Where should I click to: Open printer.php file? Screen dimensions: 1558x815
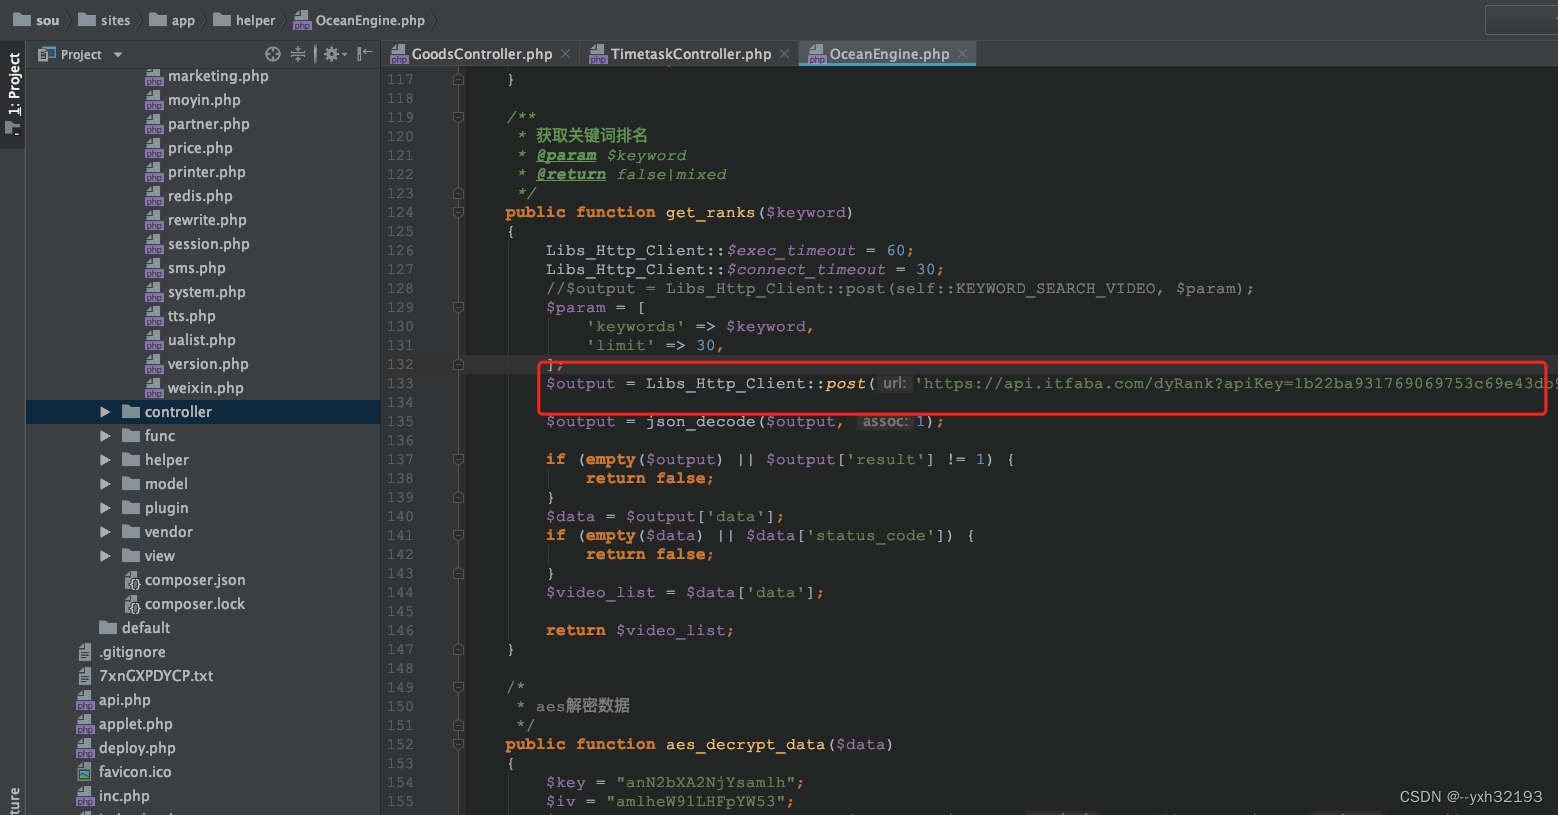(x=195, y=172)
